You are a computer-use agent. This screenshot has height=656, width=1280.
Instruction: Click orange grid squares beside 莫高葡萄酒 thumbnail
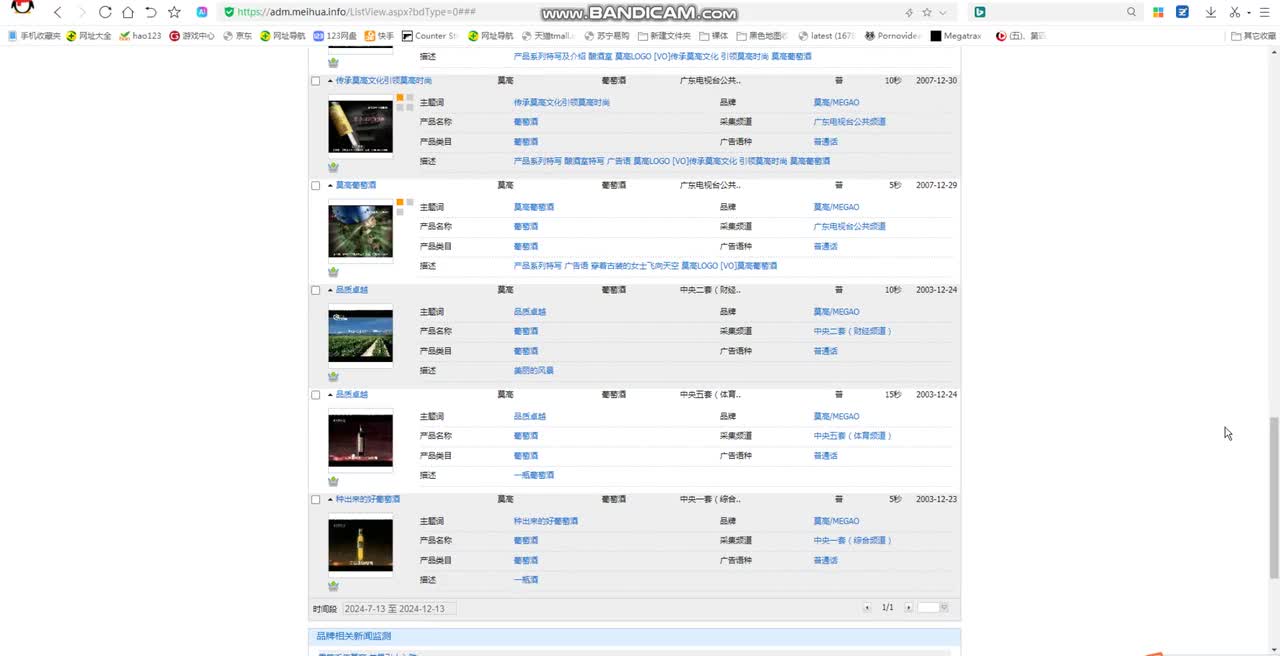(x=405, y=206)
